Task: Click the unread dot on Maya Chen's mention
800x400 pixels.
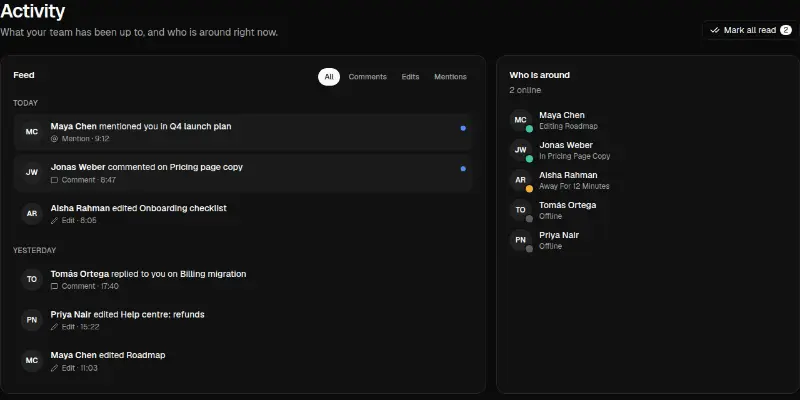Action: (463, 129)
